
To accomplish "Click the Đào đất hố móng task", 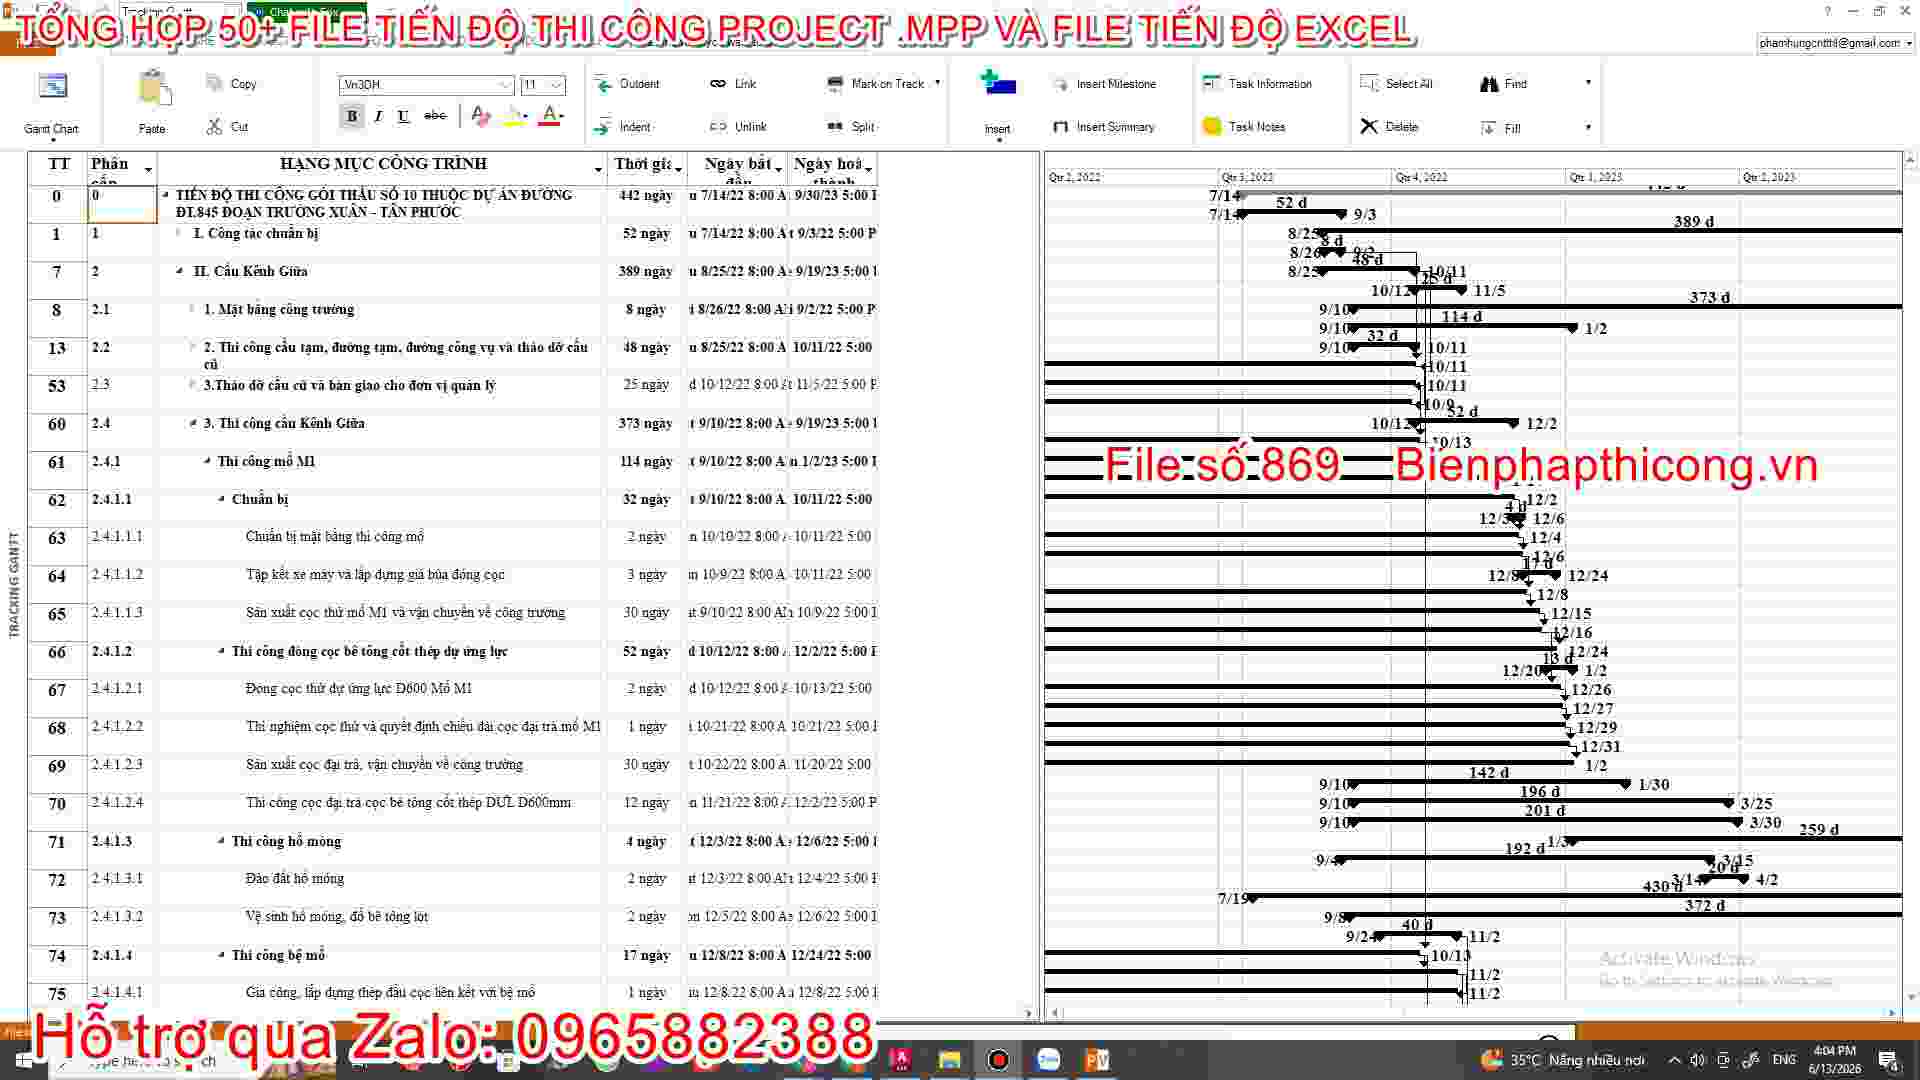I will (x=294, y=878).
